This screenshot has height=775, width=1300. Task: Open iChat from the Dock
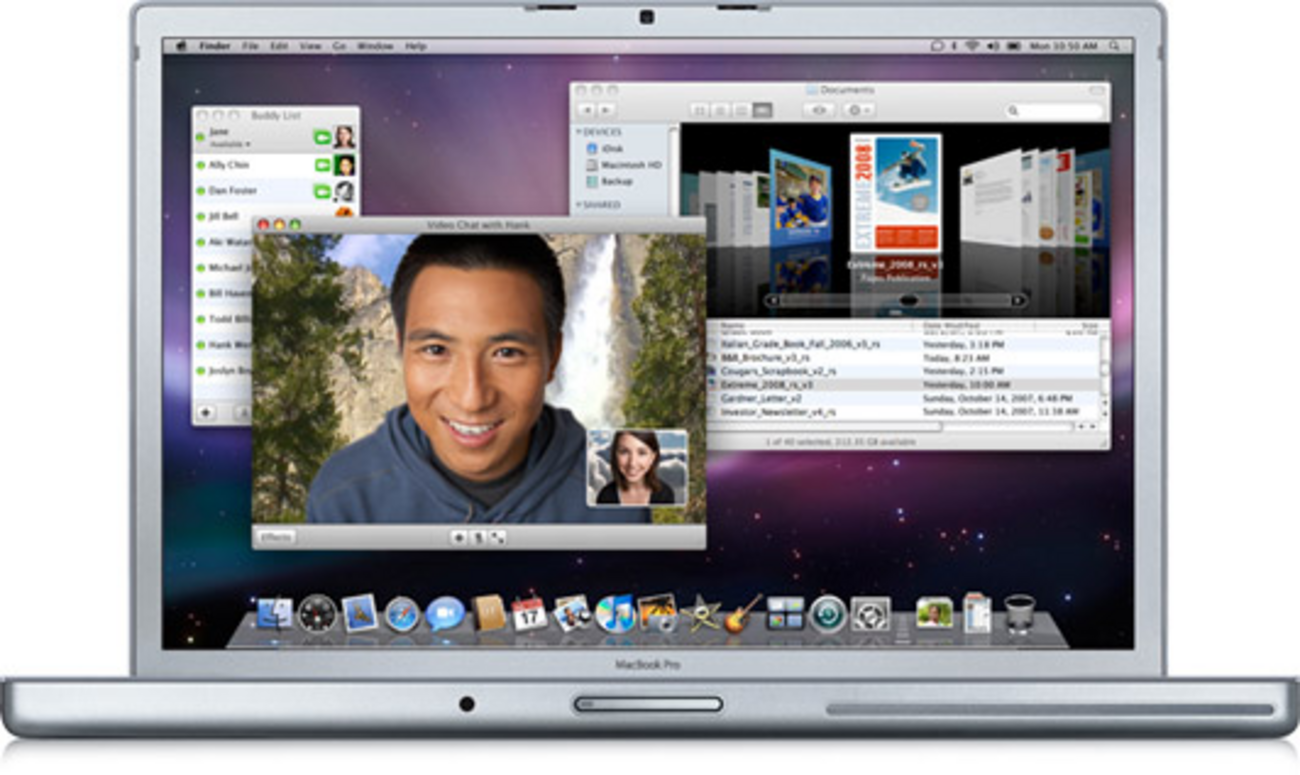point(445,612)
